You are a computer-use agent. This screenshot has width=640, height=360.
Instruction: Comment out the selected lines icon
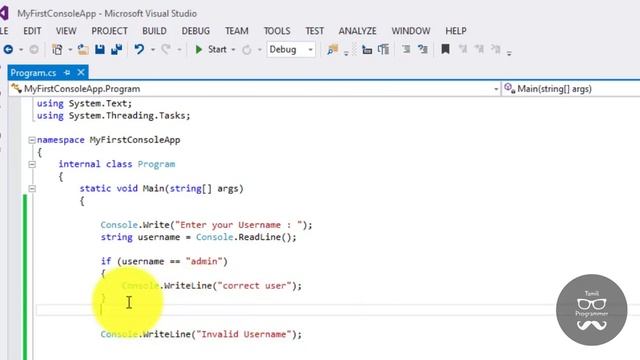point(406,50)
